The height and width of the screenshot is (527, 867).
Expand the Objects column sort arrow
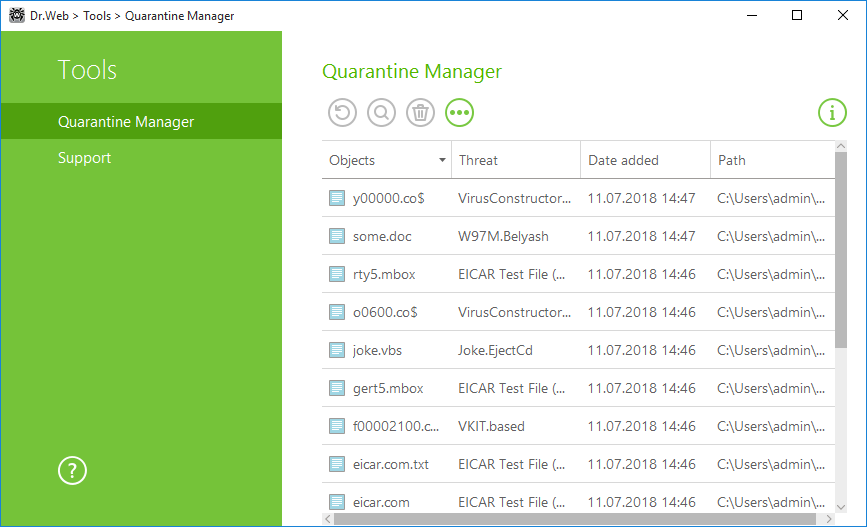[442, 160]
